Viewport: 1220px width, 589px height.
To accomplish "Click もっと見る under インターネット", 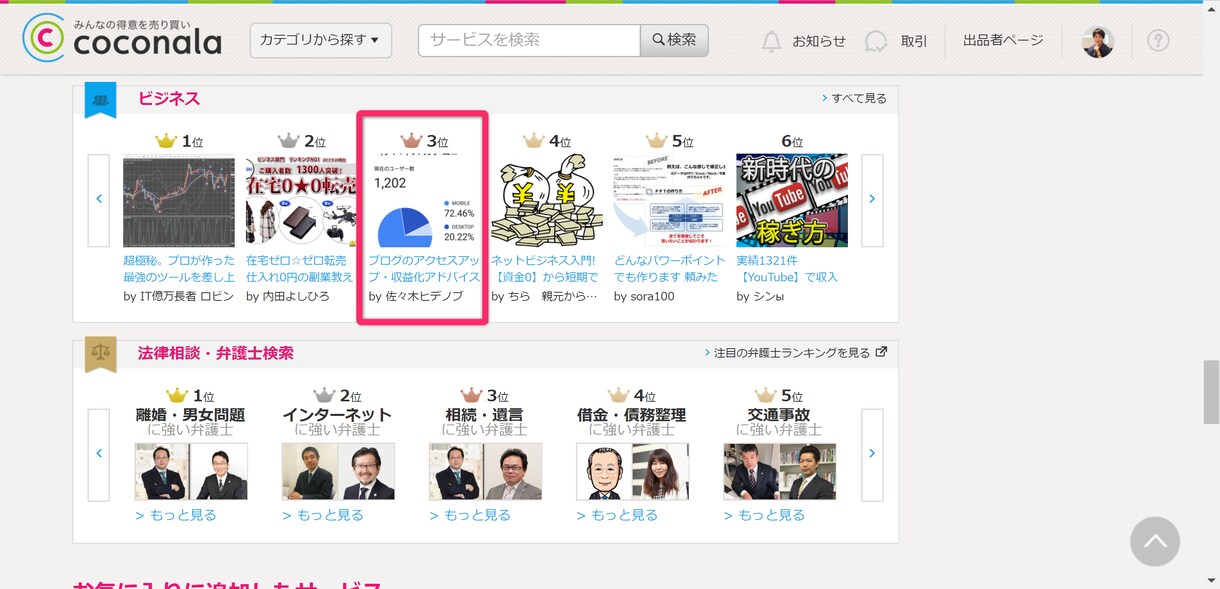I will click(x=323, y=515).
